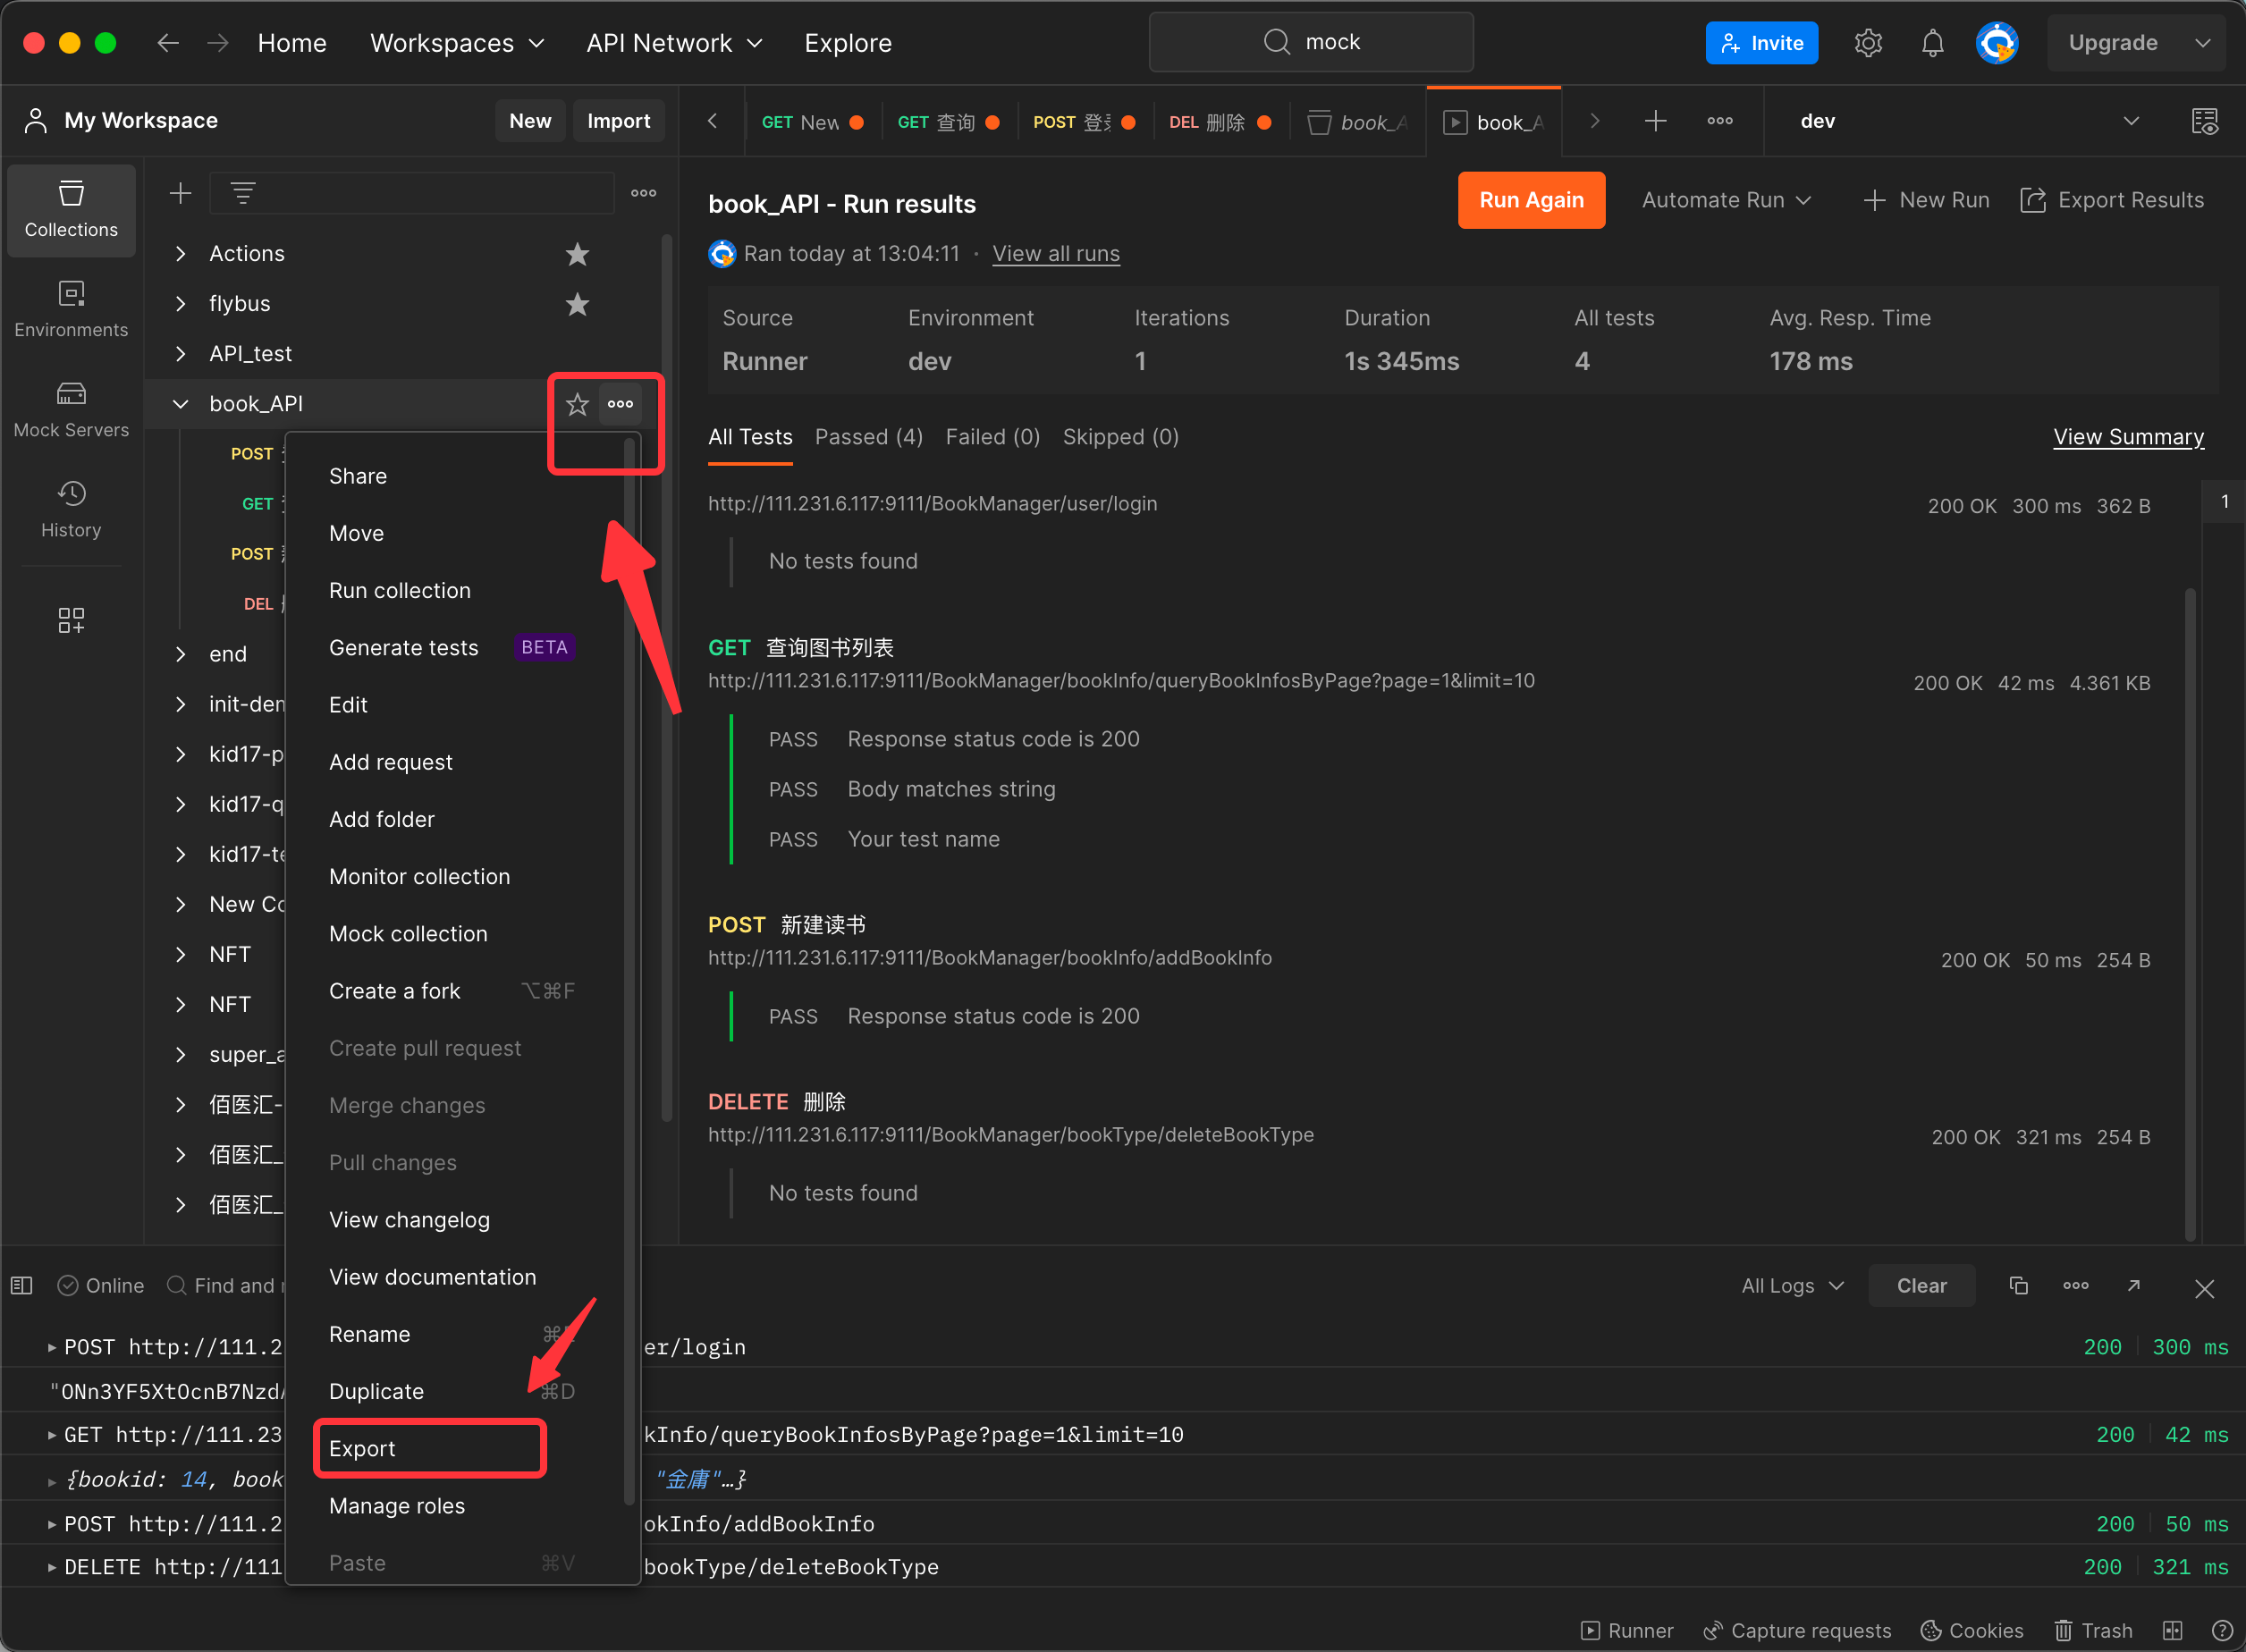Viewport: 2246px width, 1652px height.
Task: Open the Collections sidebar panel
Action: [x=71, y=210]
